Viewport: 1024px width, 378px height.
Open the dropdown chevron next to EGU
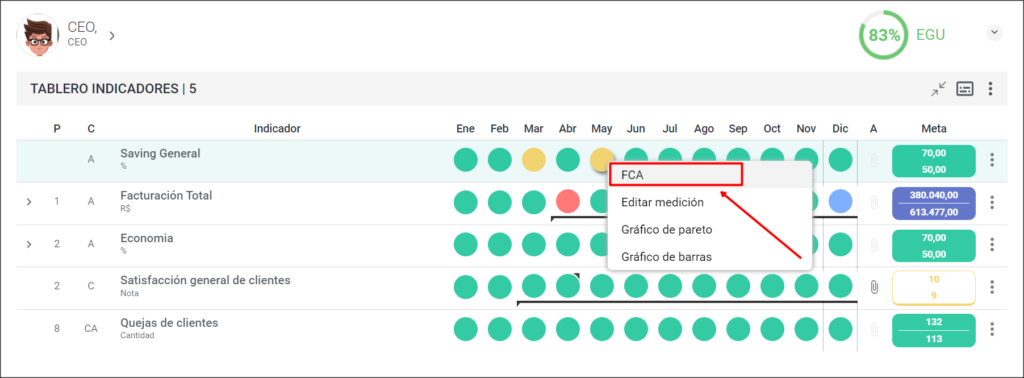coord(994,33)
